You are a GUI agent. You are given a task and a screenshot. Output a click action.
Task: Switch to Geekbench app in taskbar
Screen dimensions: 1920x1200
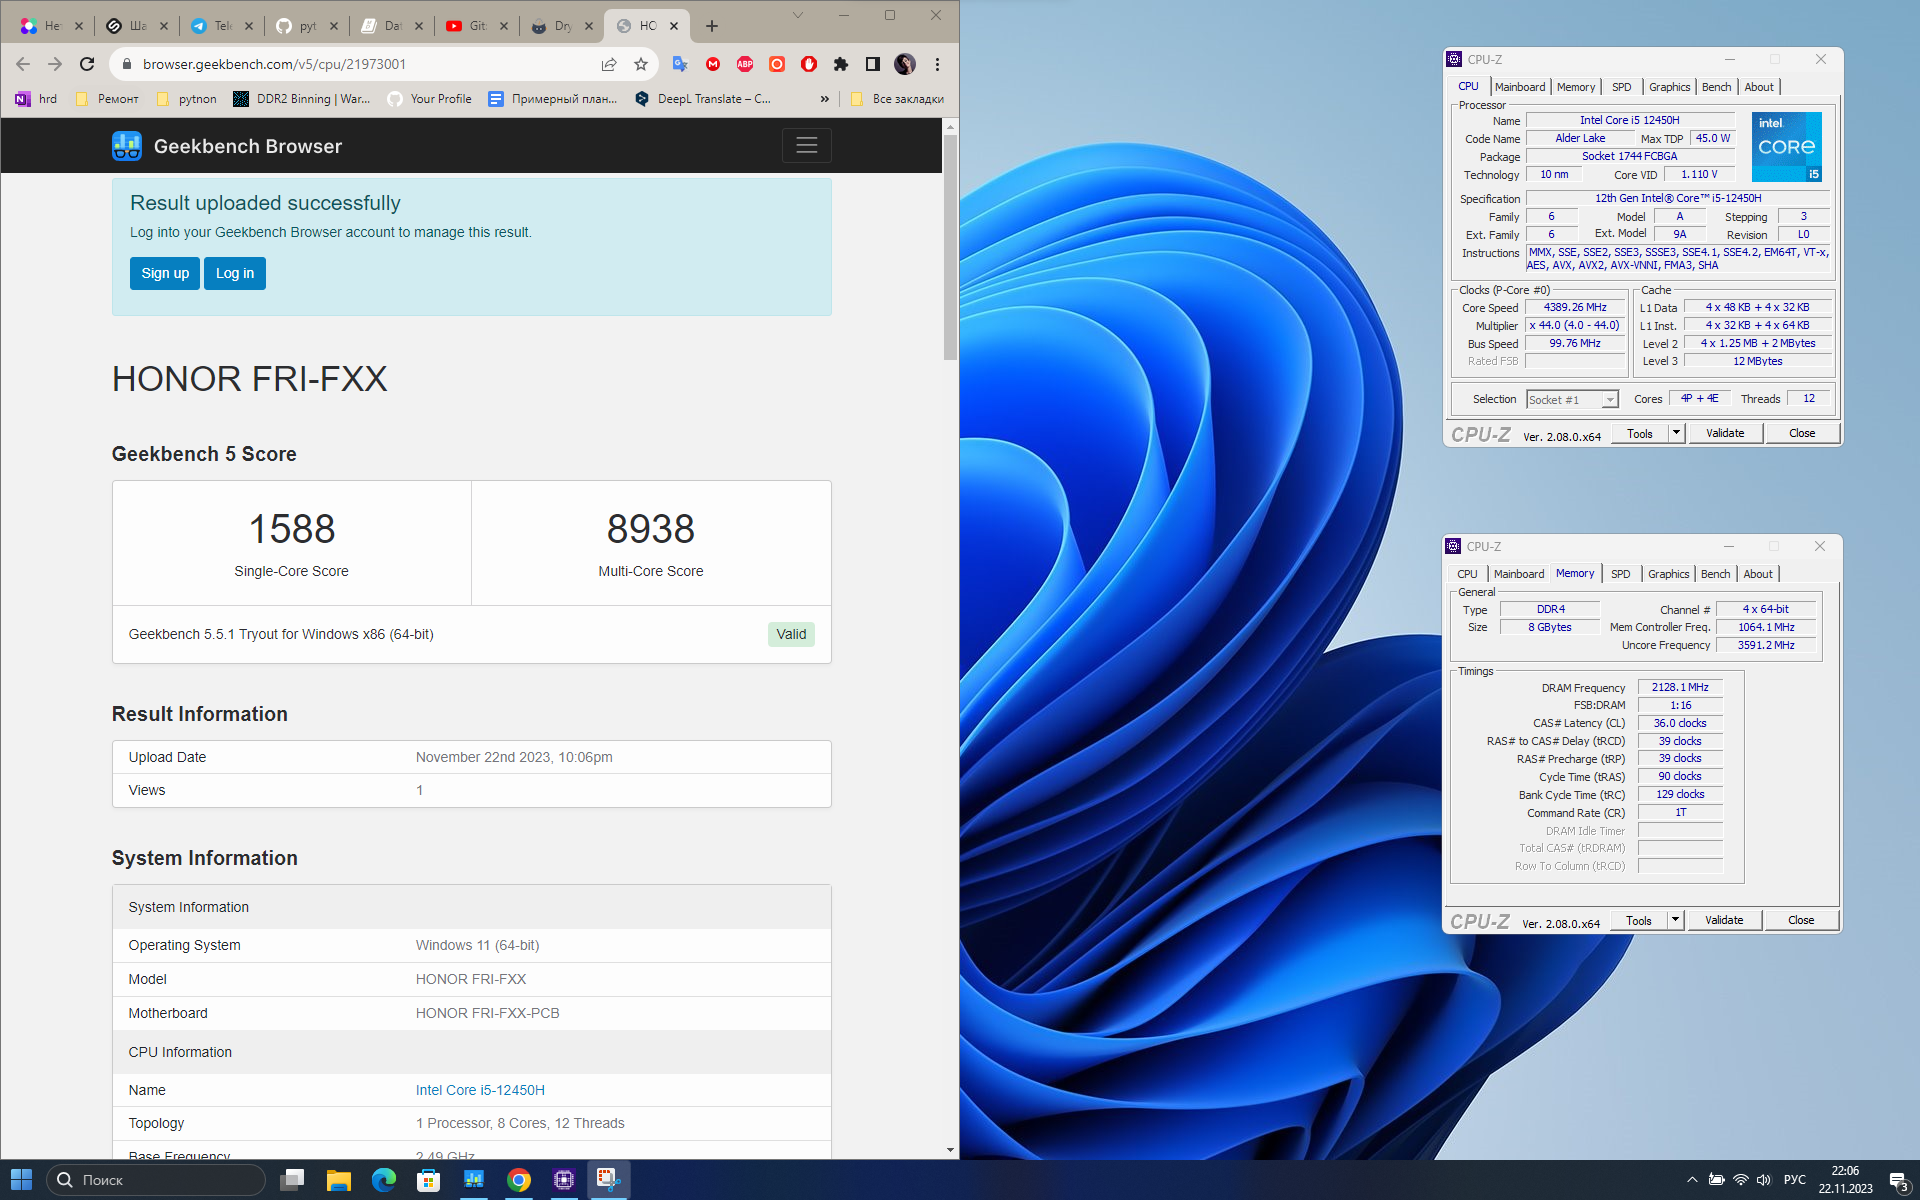pyautogui.click(x=474, y=1180)
